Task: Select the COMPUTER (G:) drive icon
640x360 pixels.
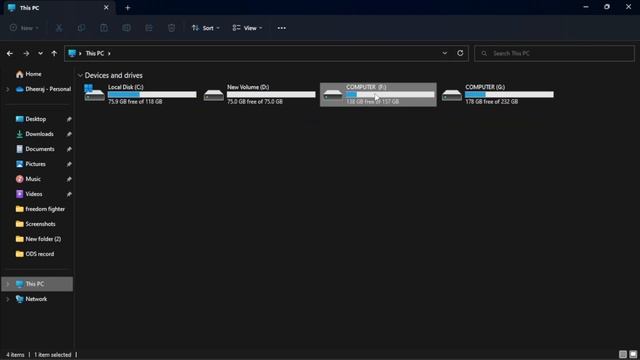Action: [x=452, y=96]
